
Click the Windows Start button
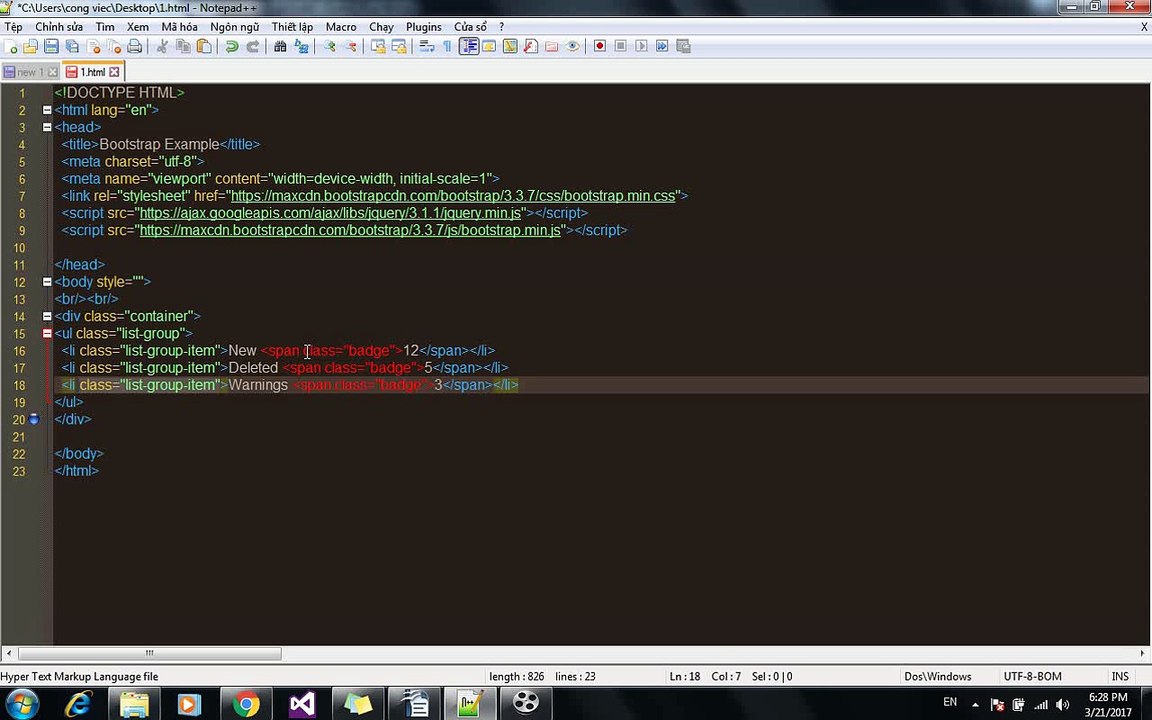22,704
